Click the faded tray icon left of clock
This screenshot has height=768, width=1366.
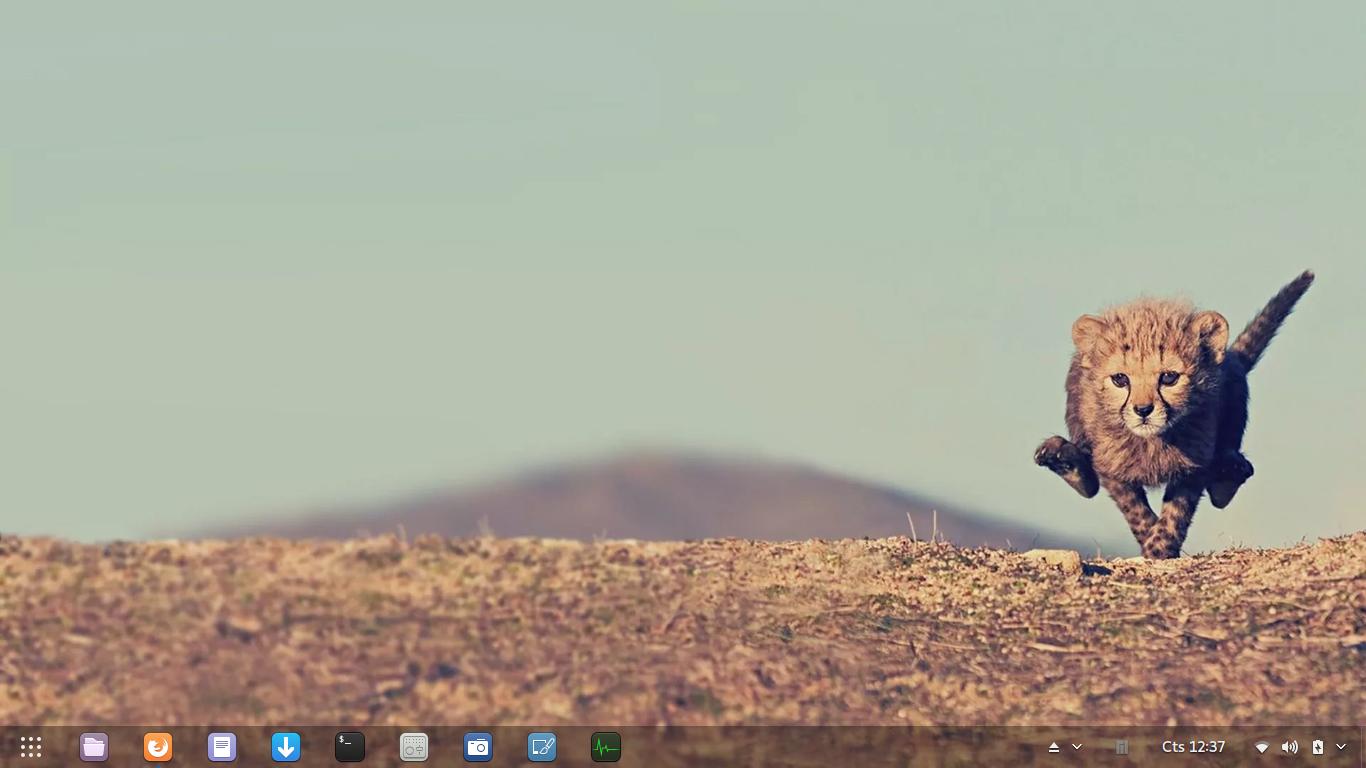[x=1122, y=747]
